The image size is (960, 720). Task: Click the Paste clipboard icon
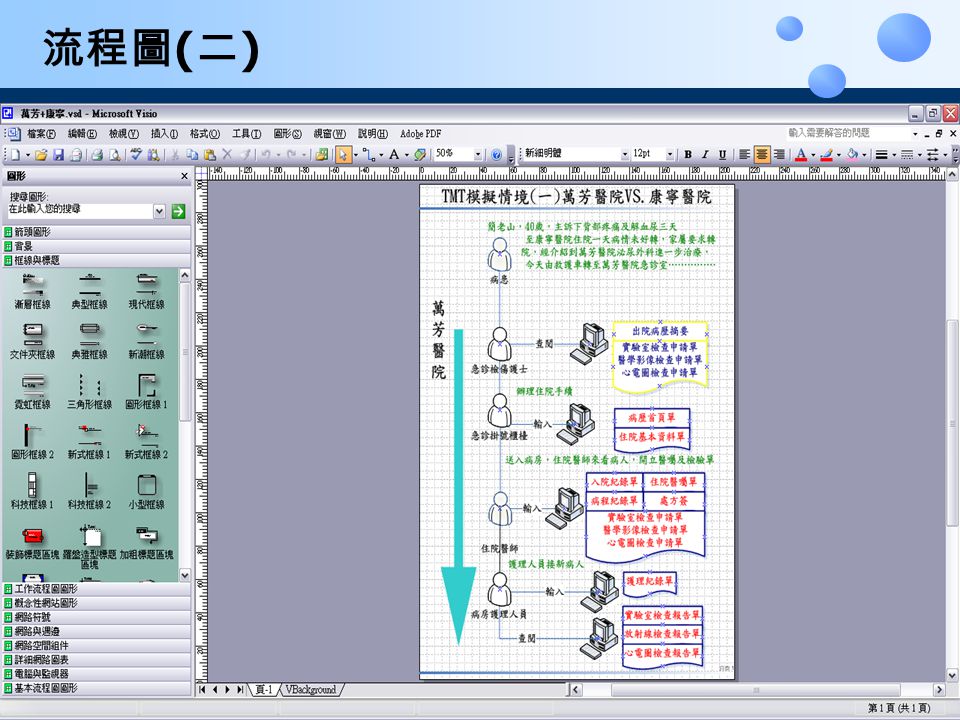tap(209, 155)
